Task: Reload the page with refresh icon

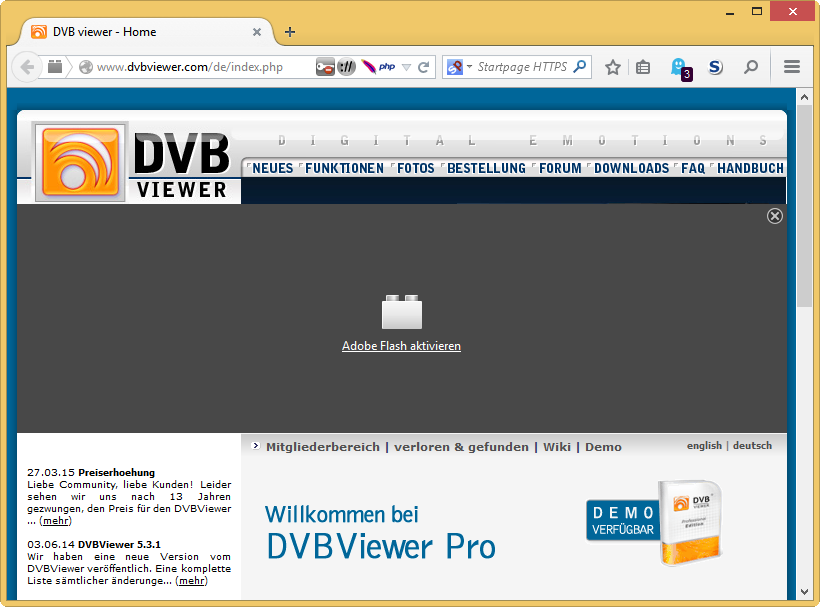Action: click(424, 67)
